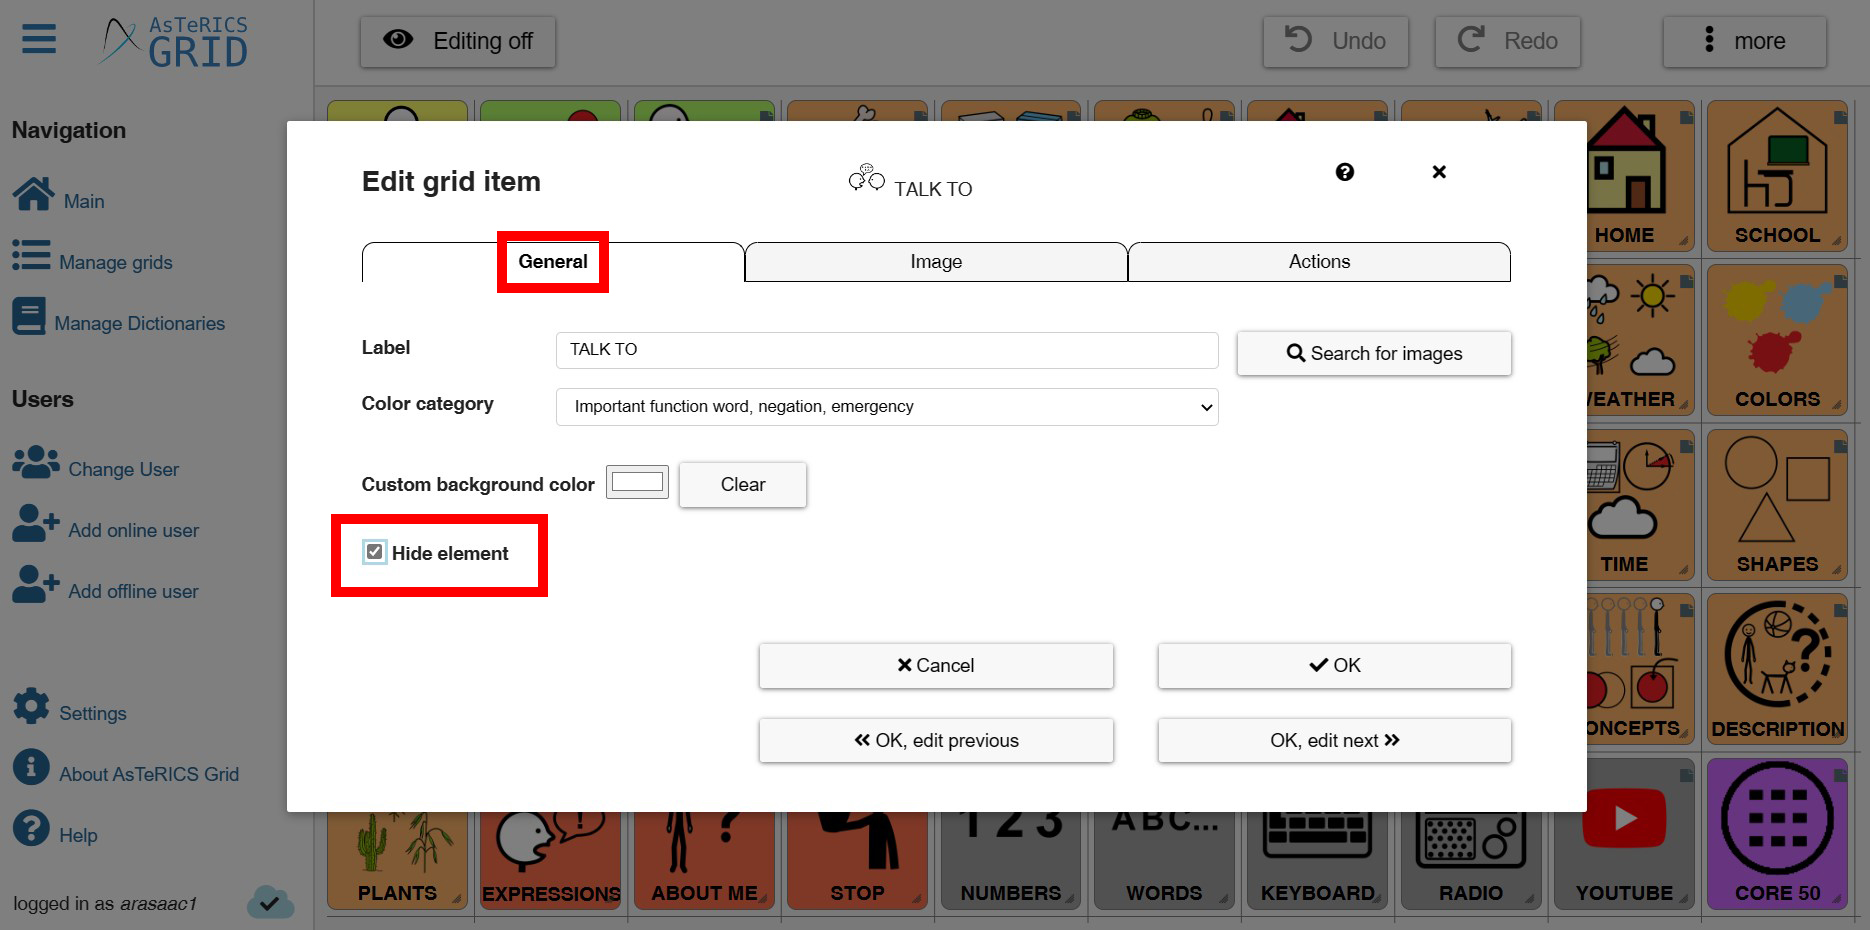
Task: Click the Redo button
Action: (1508, 41)
